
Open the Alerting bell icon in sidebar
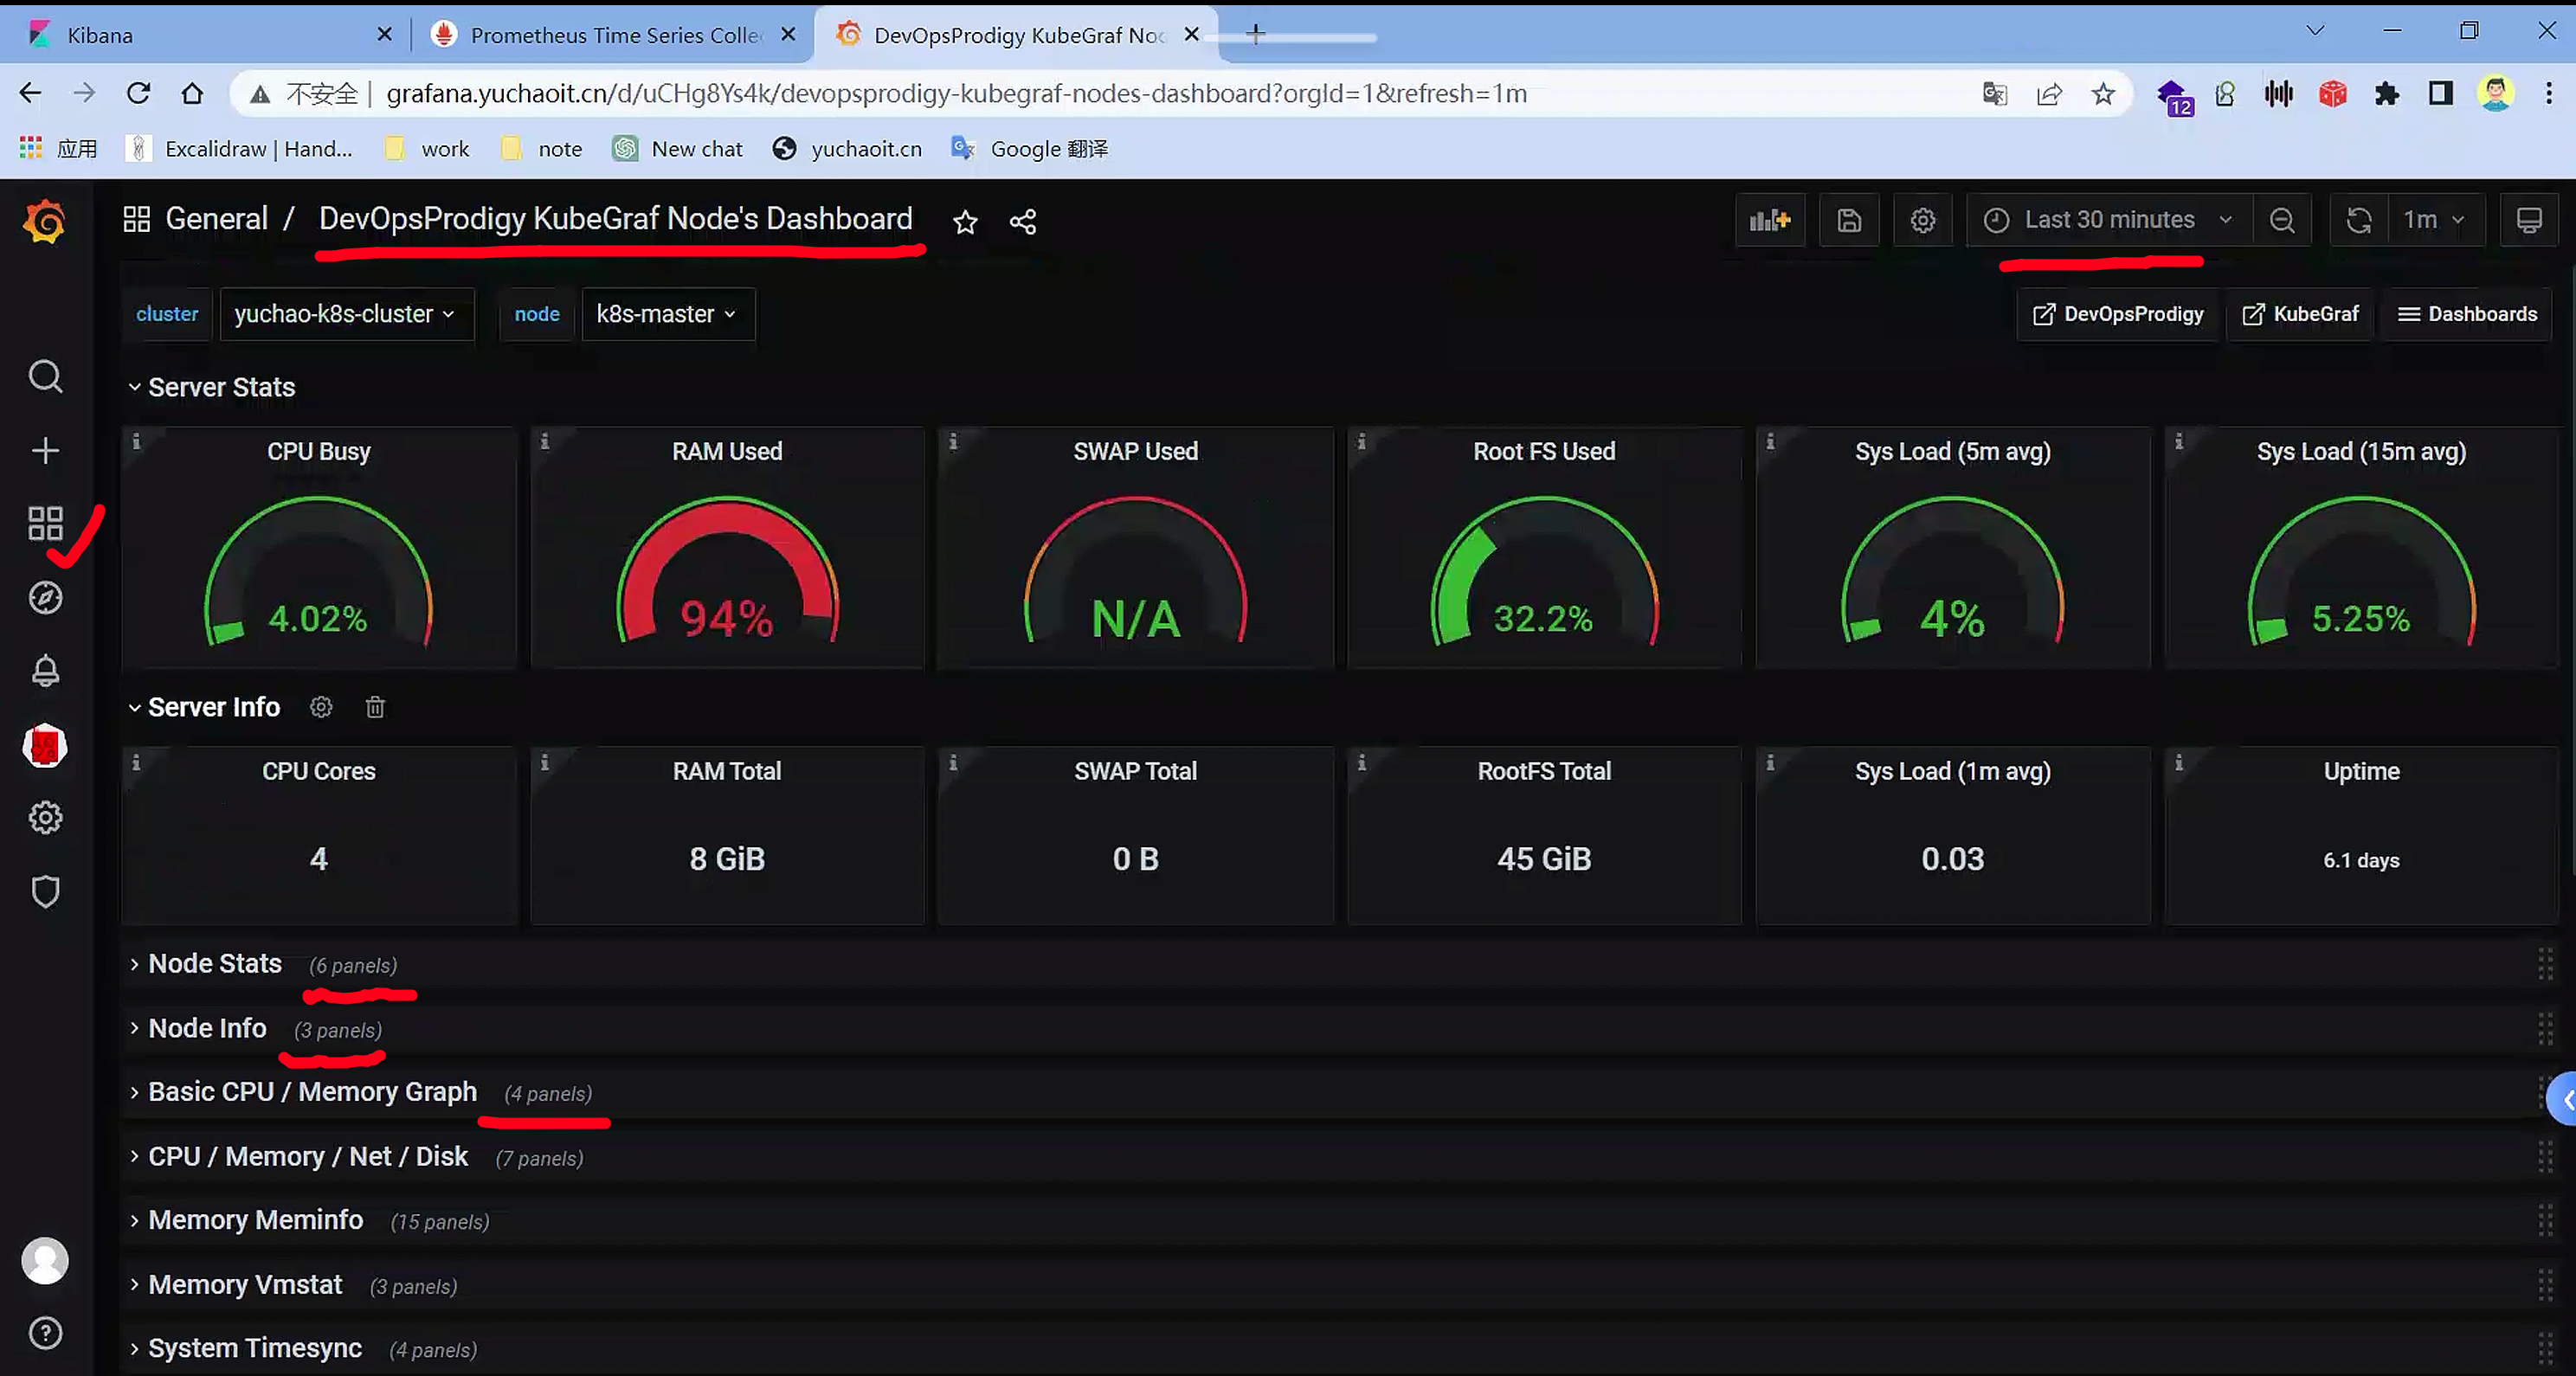point(45,670)
